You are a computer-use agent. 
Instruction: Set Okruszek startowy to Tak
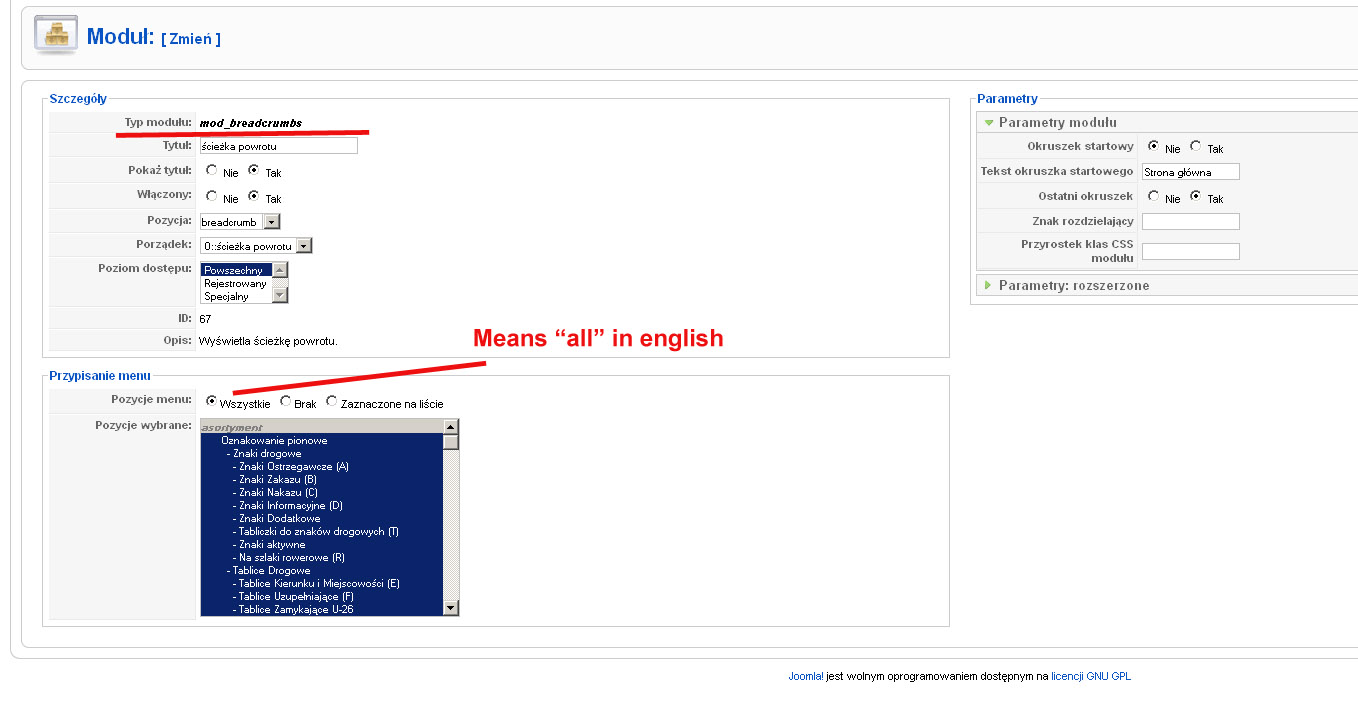coord(1196,146)
